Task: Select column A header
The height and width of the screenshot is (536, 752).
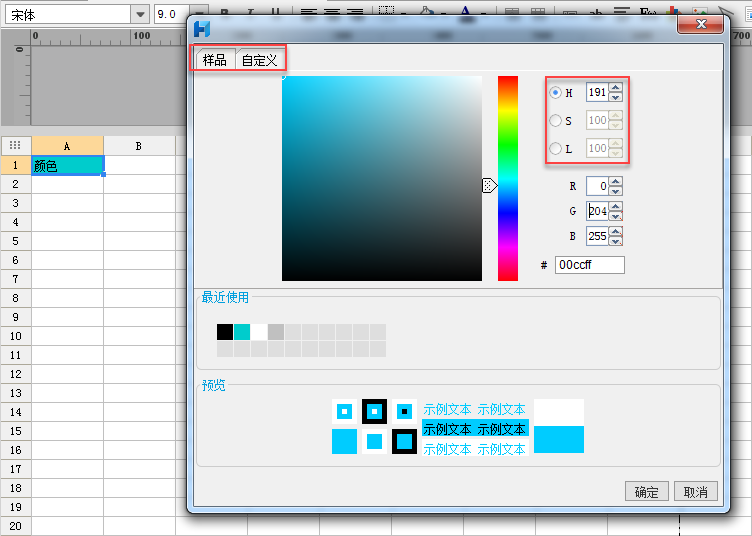Action: pyautogui.click(x=67, y=146)
